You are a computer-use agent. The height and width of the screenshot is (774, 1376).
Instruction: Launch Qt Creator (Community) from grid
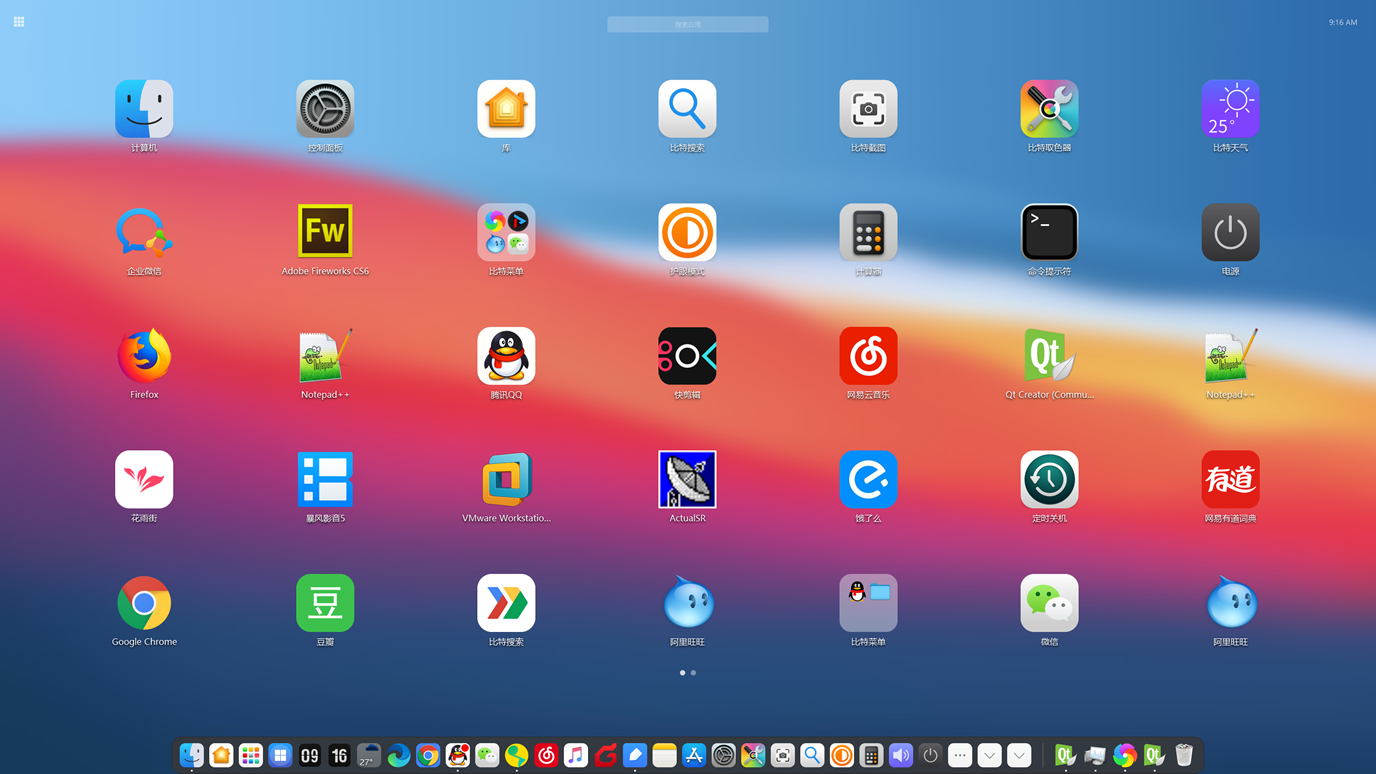click(x=1049, y=356)
